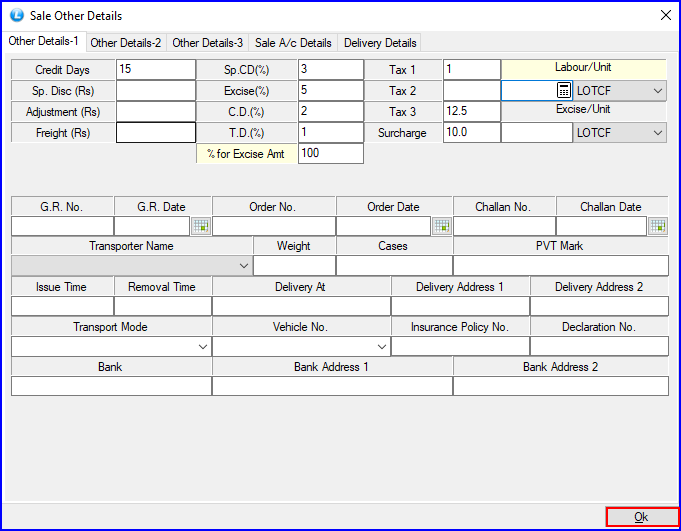
Task: Click Tax 1 input field
Action: point(472,69)
